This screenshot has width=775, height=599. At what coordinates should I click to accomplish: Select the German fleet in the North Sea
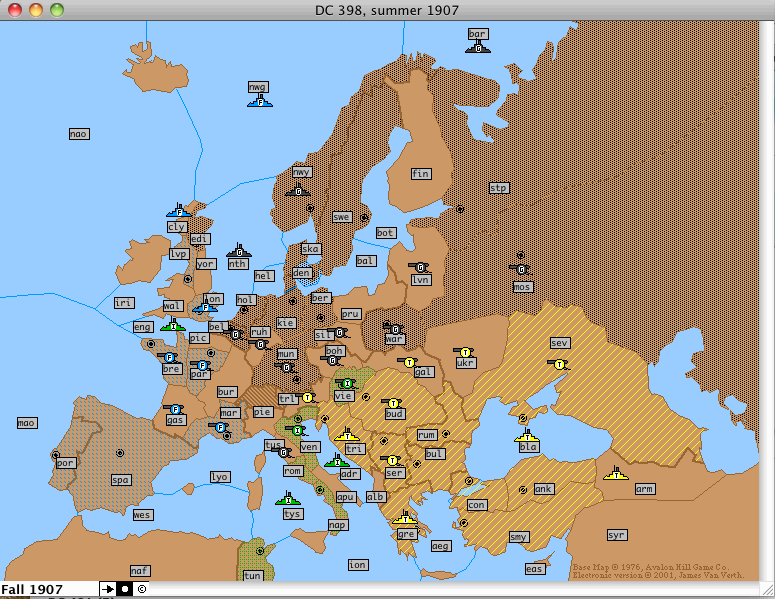pyautogui.click(x=239, y=251)
